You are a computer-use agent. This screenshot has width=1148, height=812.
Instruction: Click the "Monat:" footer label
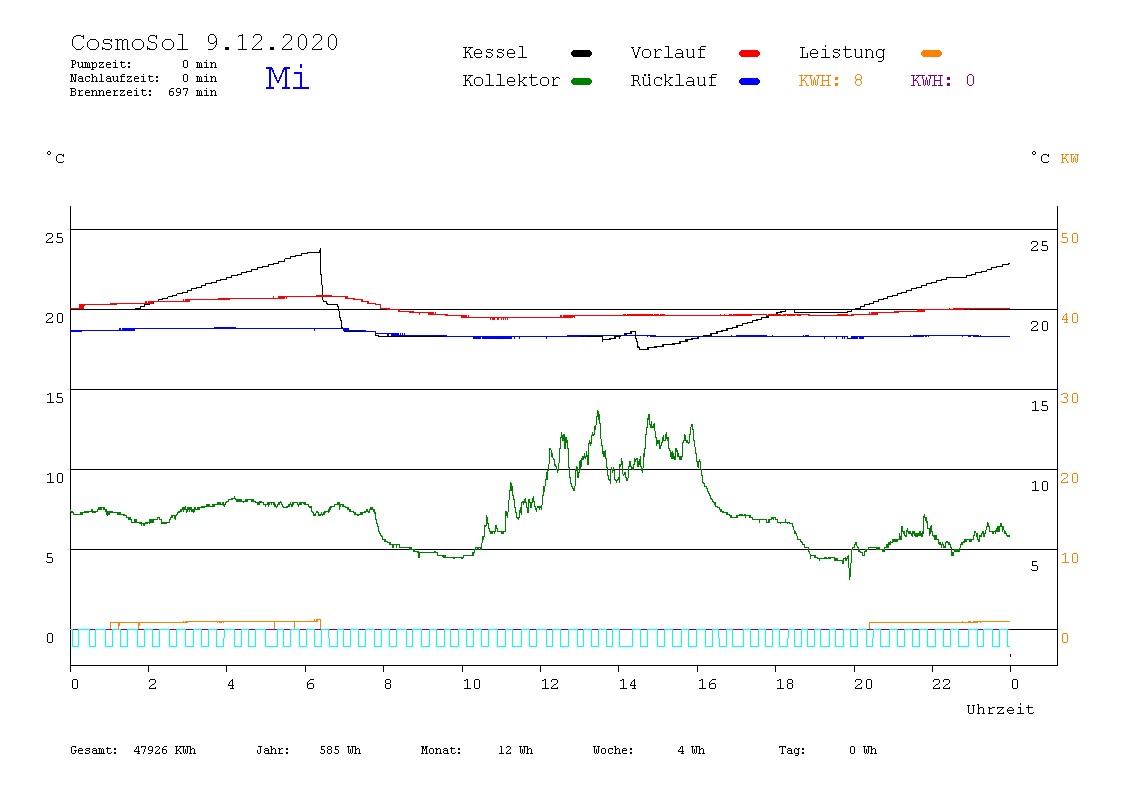pos(441,750)
